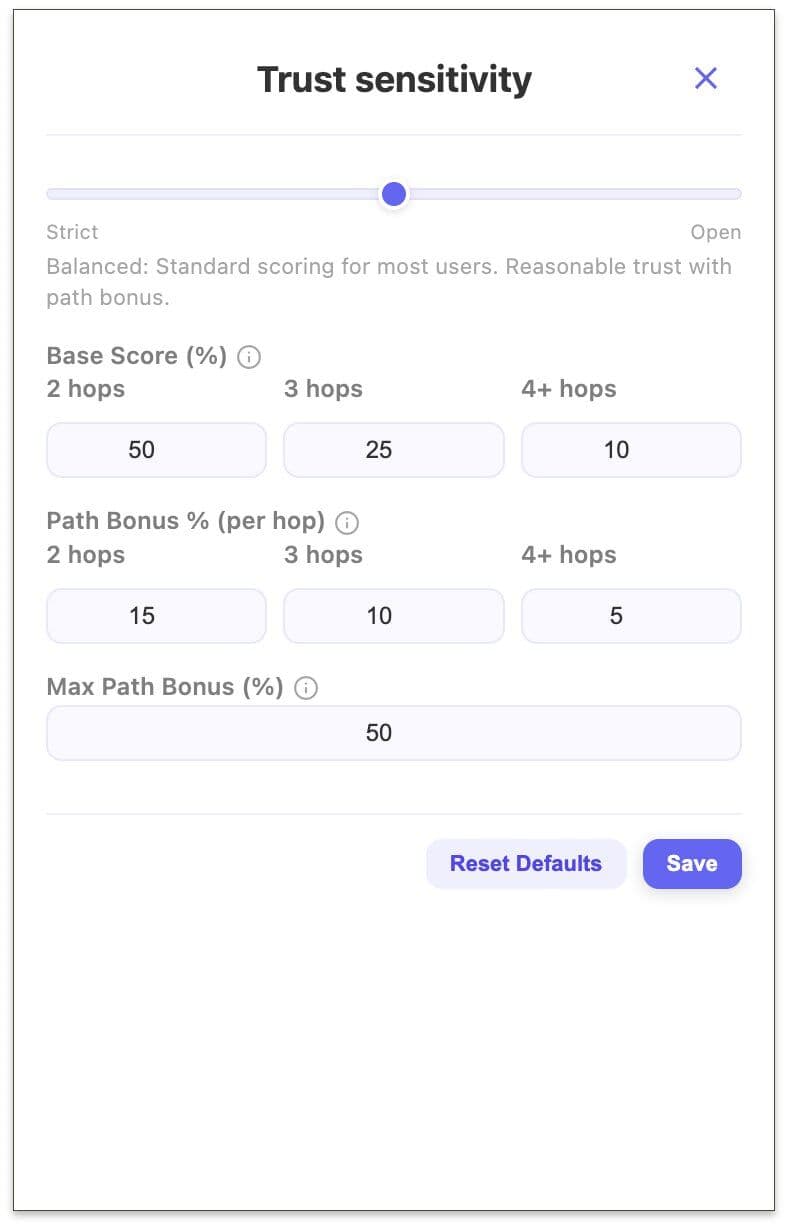This screenshot has height=1228, width=788.
Task: Click the slider handle knob
Action: coord(393,194)
